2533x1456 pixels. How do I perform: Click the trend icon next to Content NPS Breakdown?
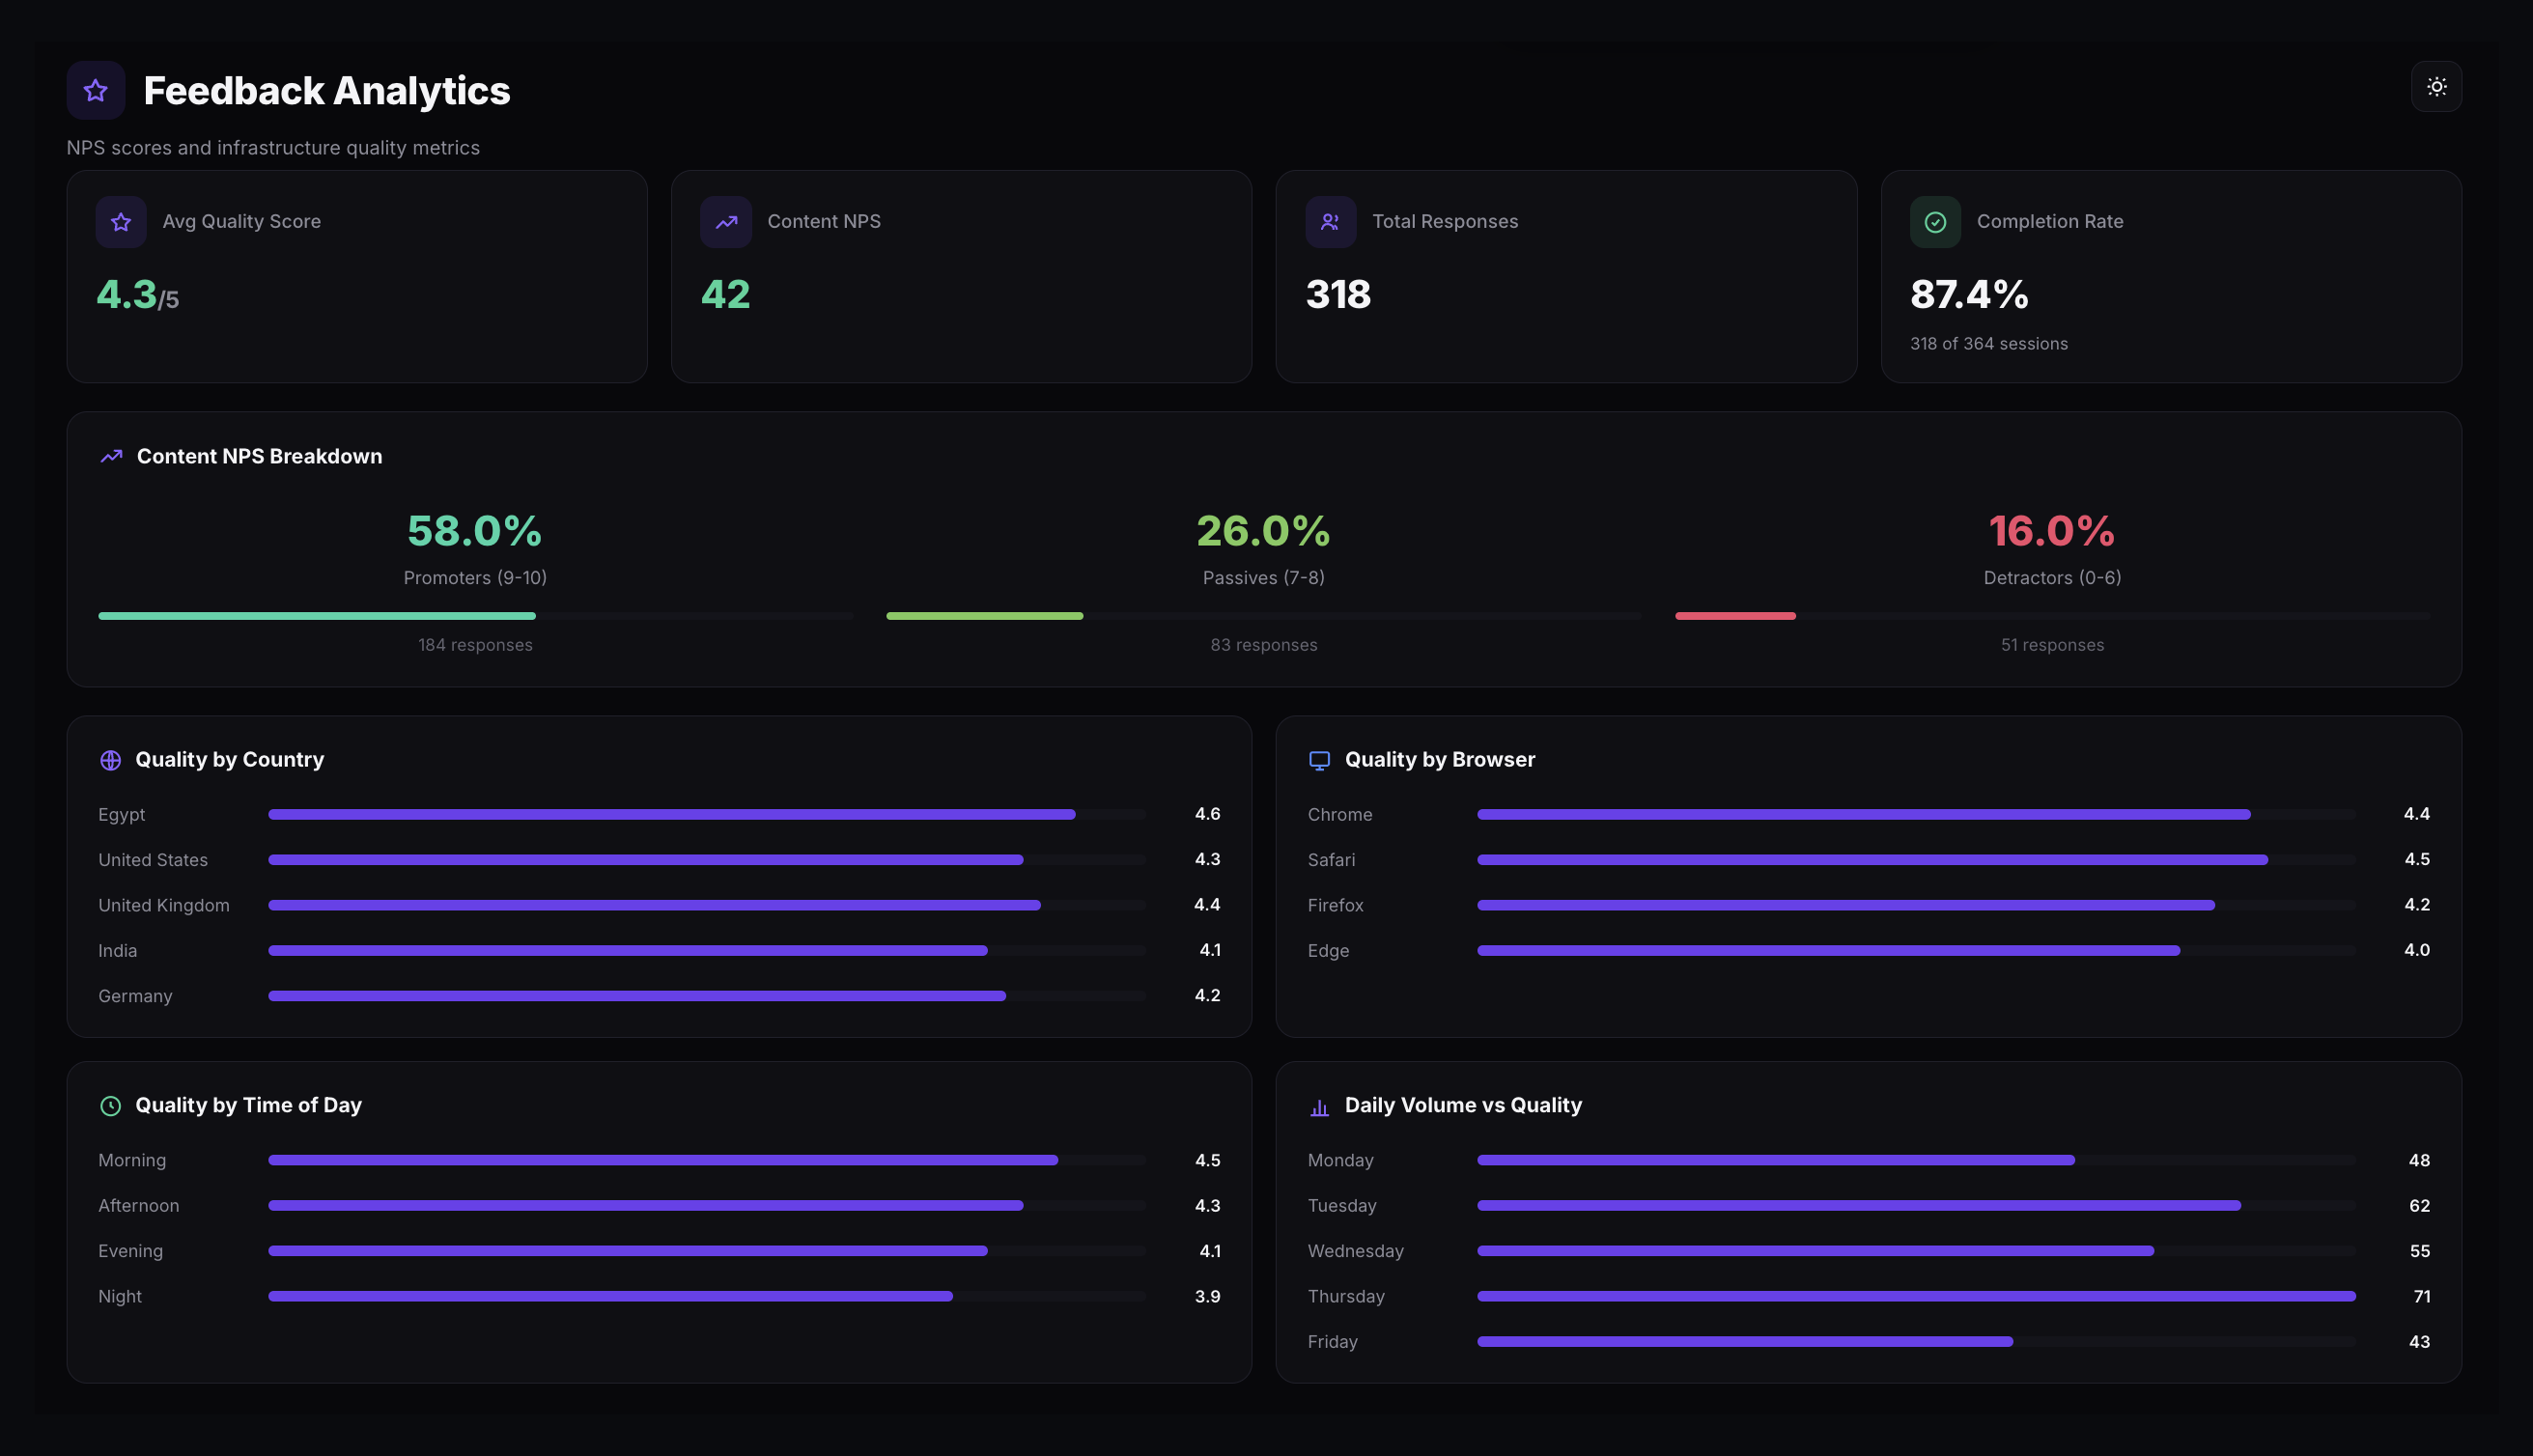coord(111,456)
